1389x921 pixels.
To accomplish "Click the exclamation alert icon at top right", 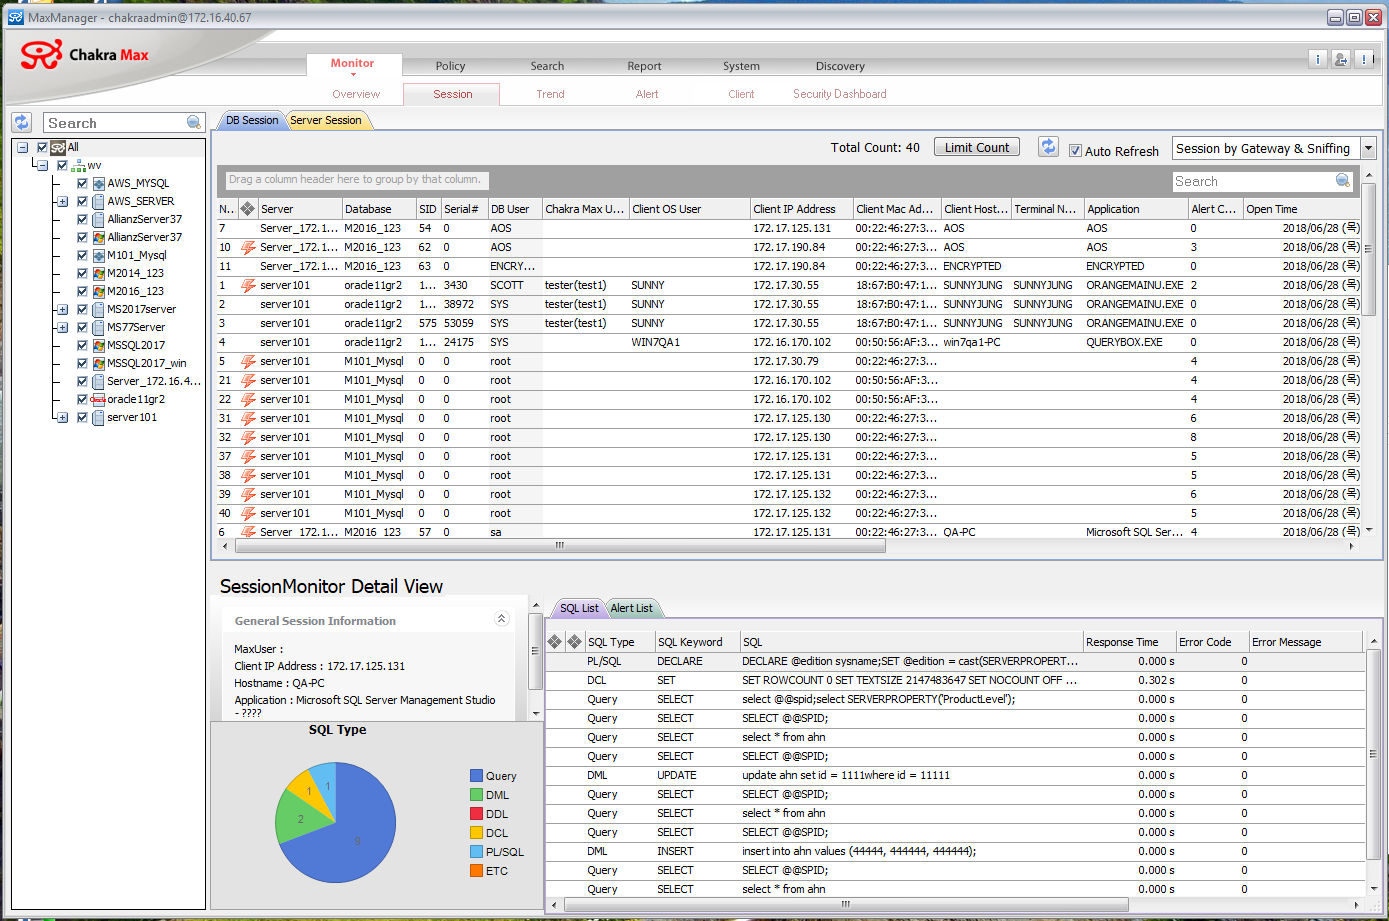I will point(1364,59).
